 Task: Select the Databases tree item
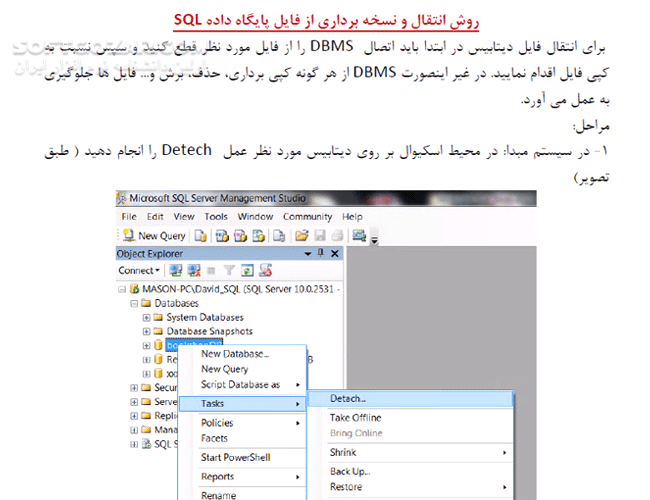coord(177,303)
